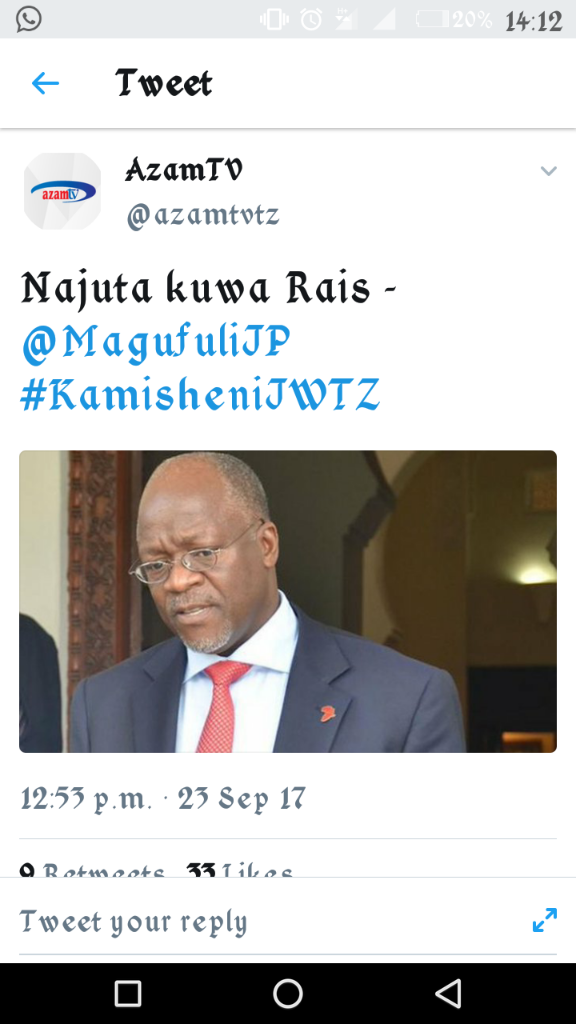The width and height of the screenshot is (576, 1024).
Task: Tap the vibrate mode status icon
Action: click(x=274, y=20)
